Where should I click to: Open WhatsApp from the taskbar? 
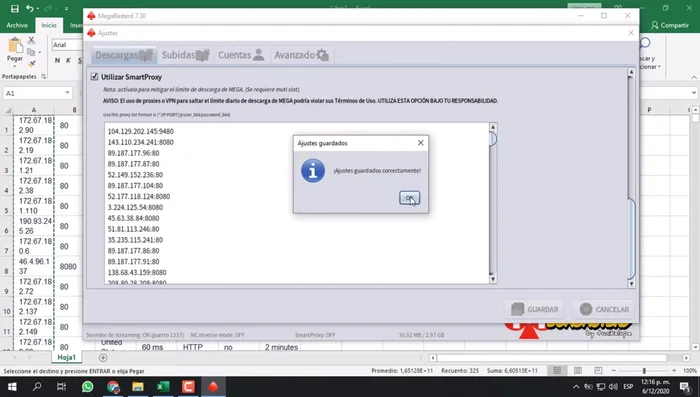tap(88, 387)
